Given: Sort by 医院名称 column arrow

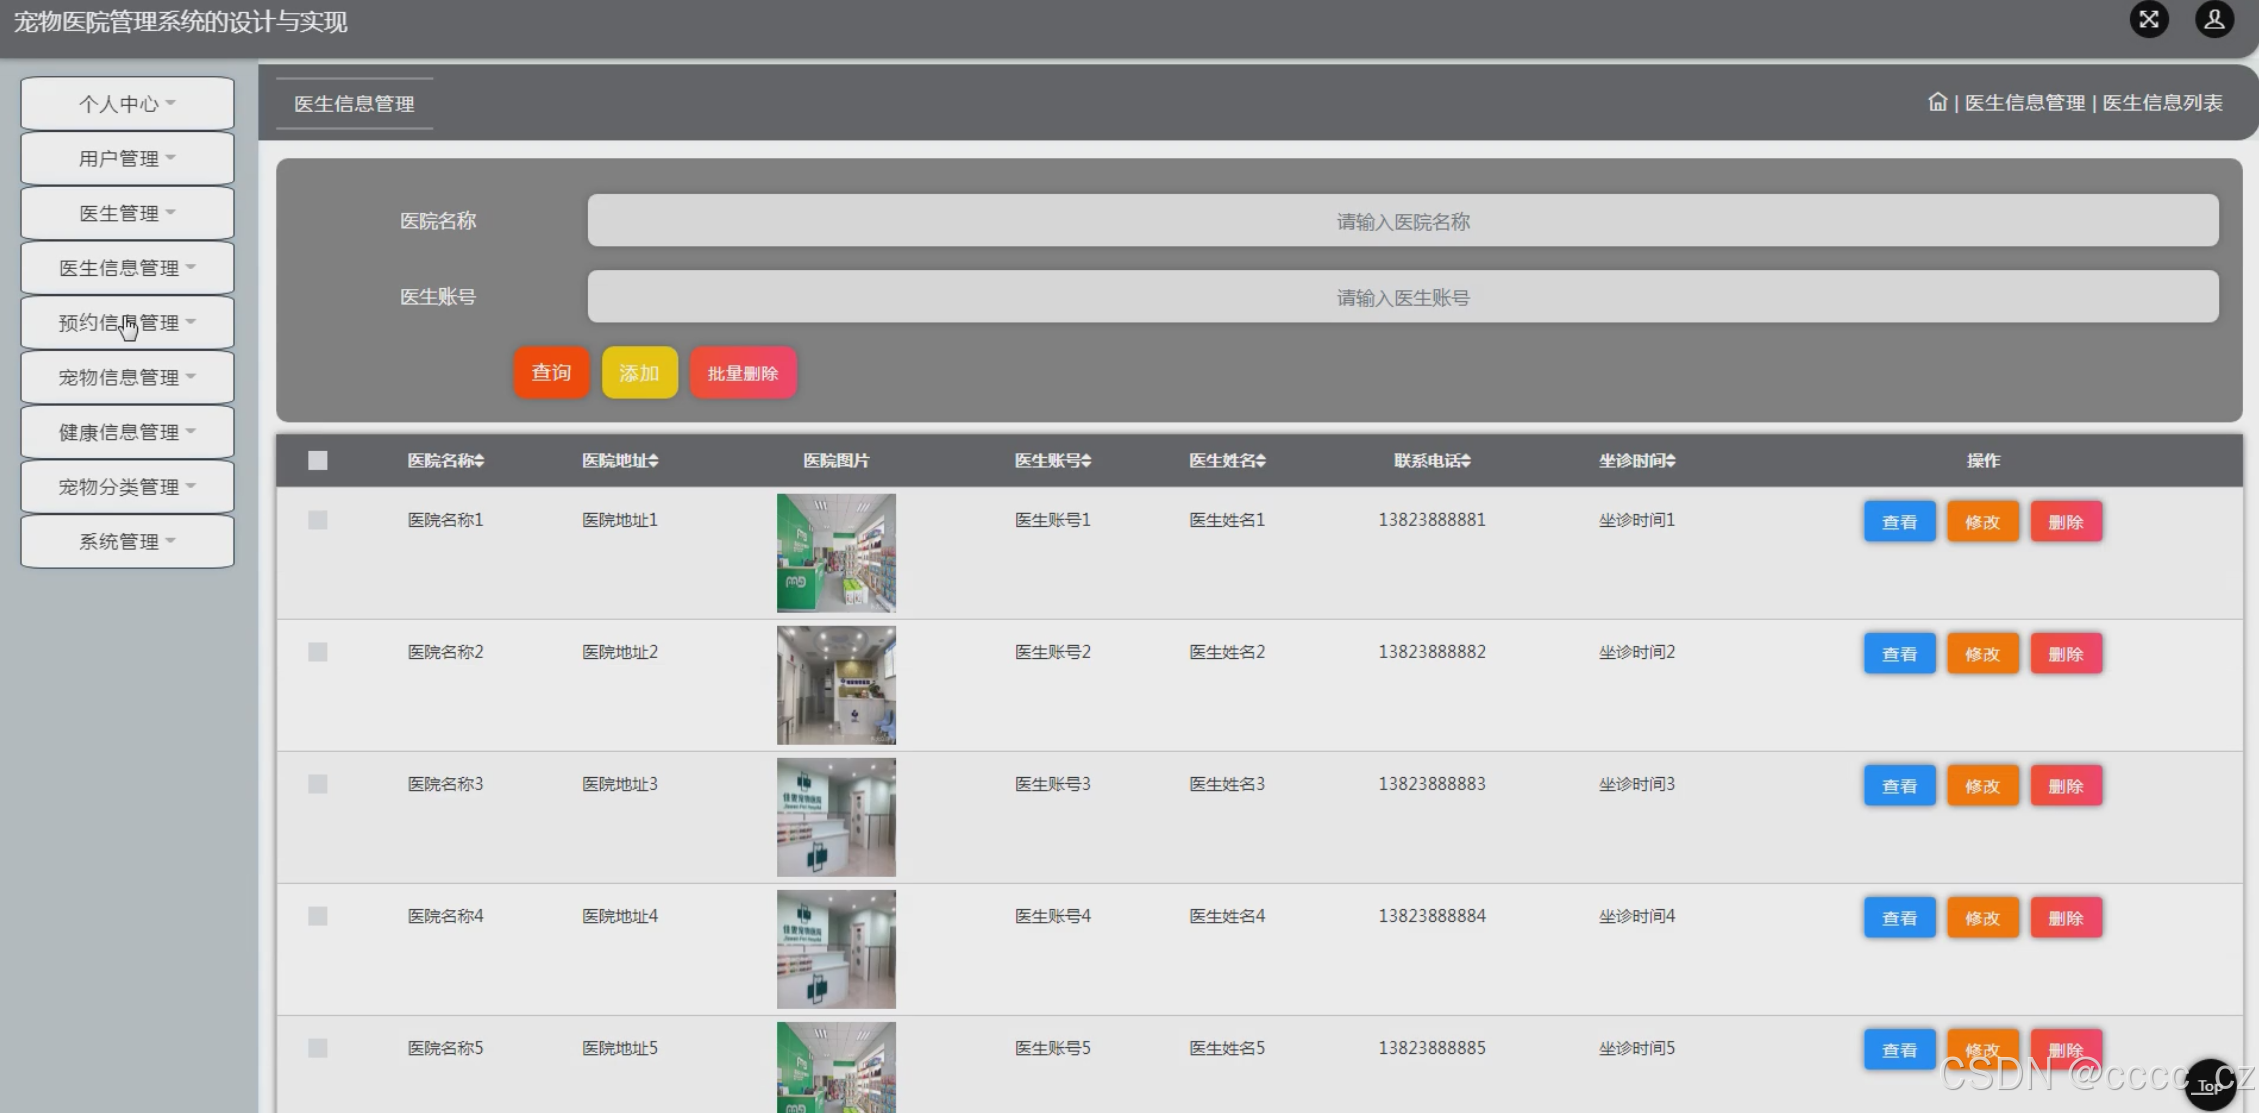Looking at the screenshot, I should [480, 461].
